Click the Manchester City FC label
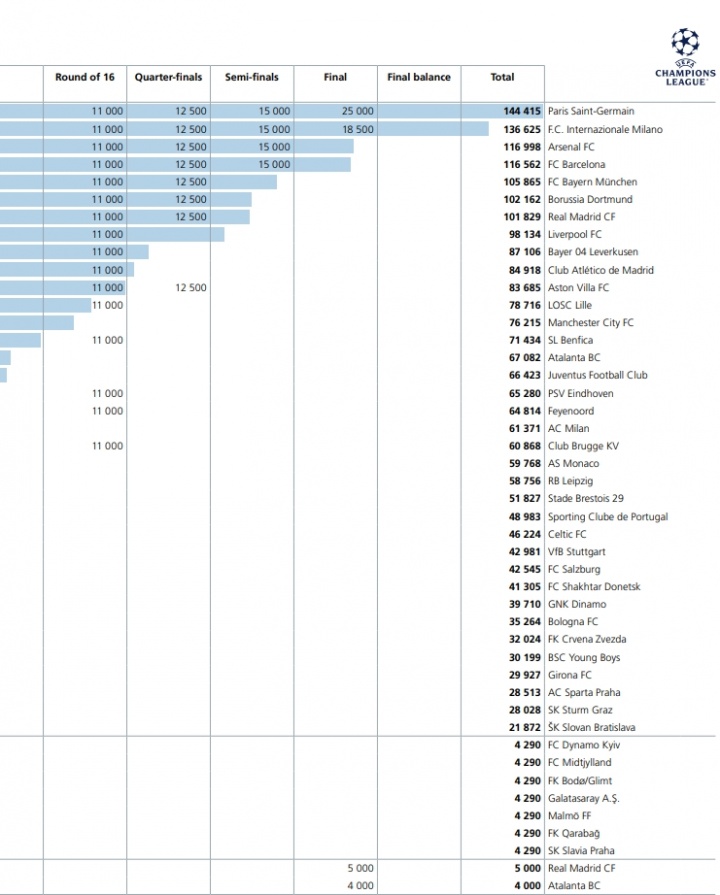 (590, 323)
